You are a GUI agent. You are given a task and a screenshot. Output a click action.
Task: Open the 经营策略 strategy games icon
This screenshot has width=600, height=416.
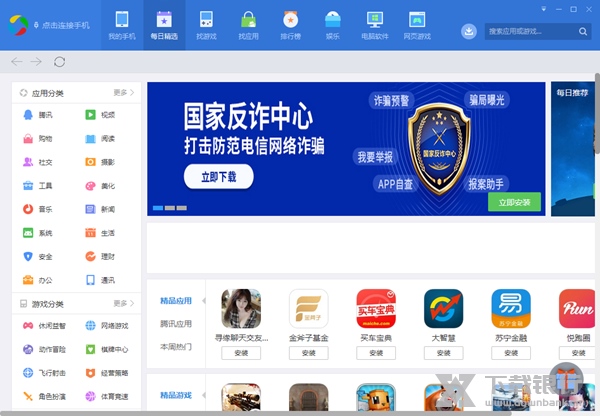coord(90,373)
